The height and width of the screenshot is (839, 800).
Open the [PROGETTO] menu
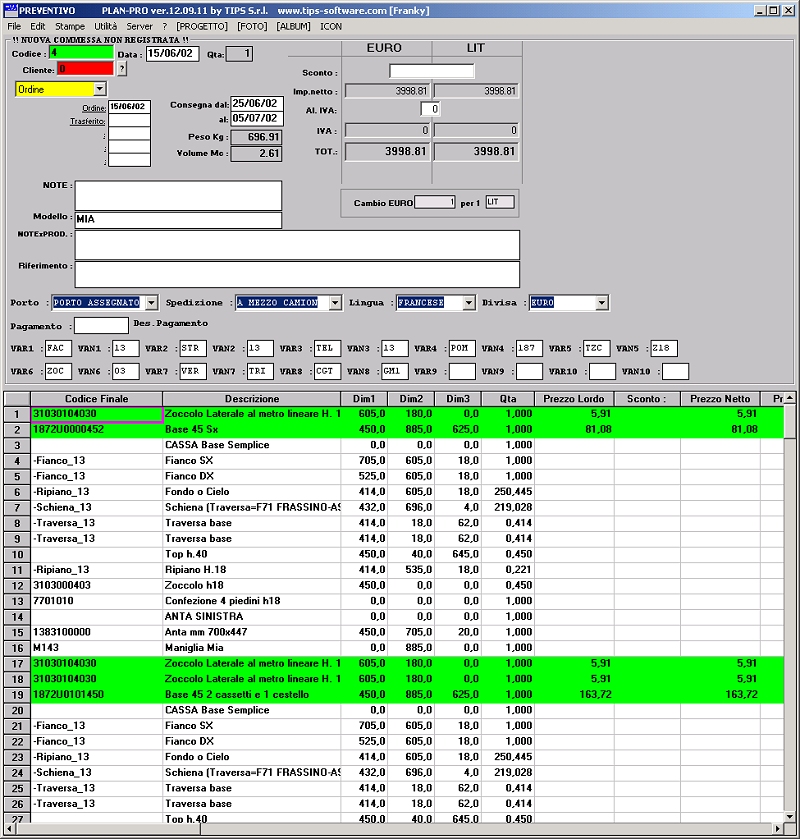(202, 26)
